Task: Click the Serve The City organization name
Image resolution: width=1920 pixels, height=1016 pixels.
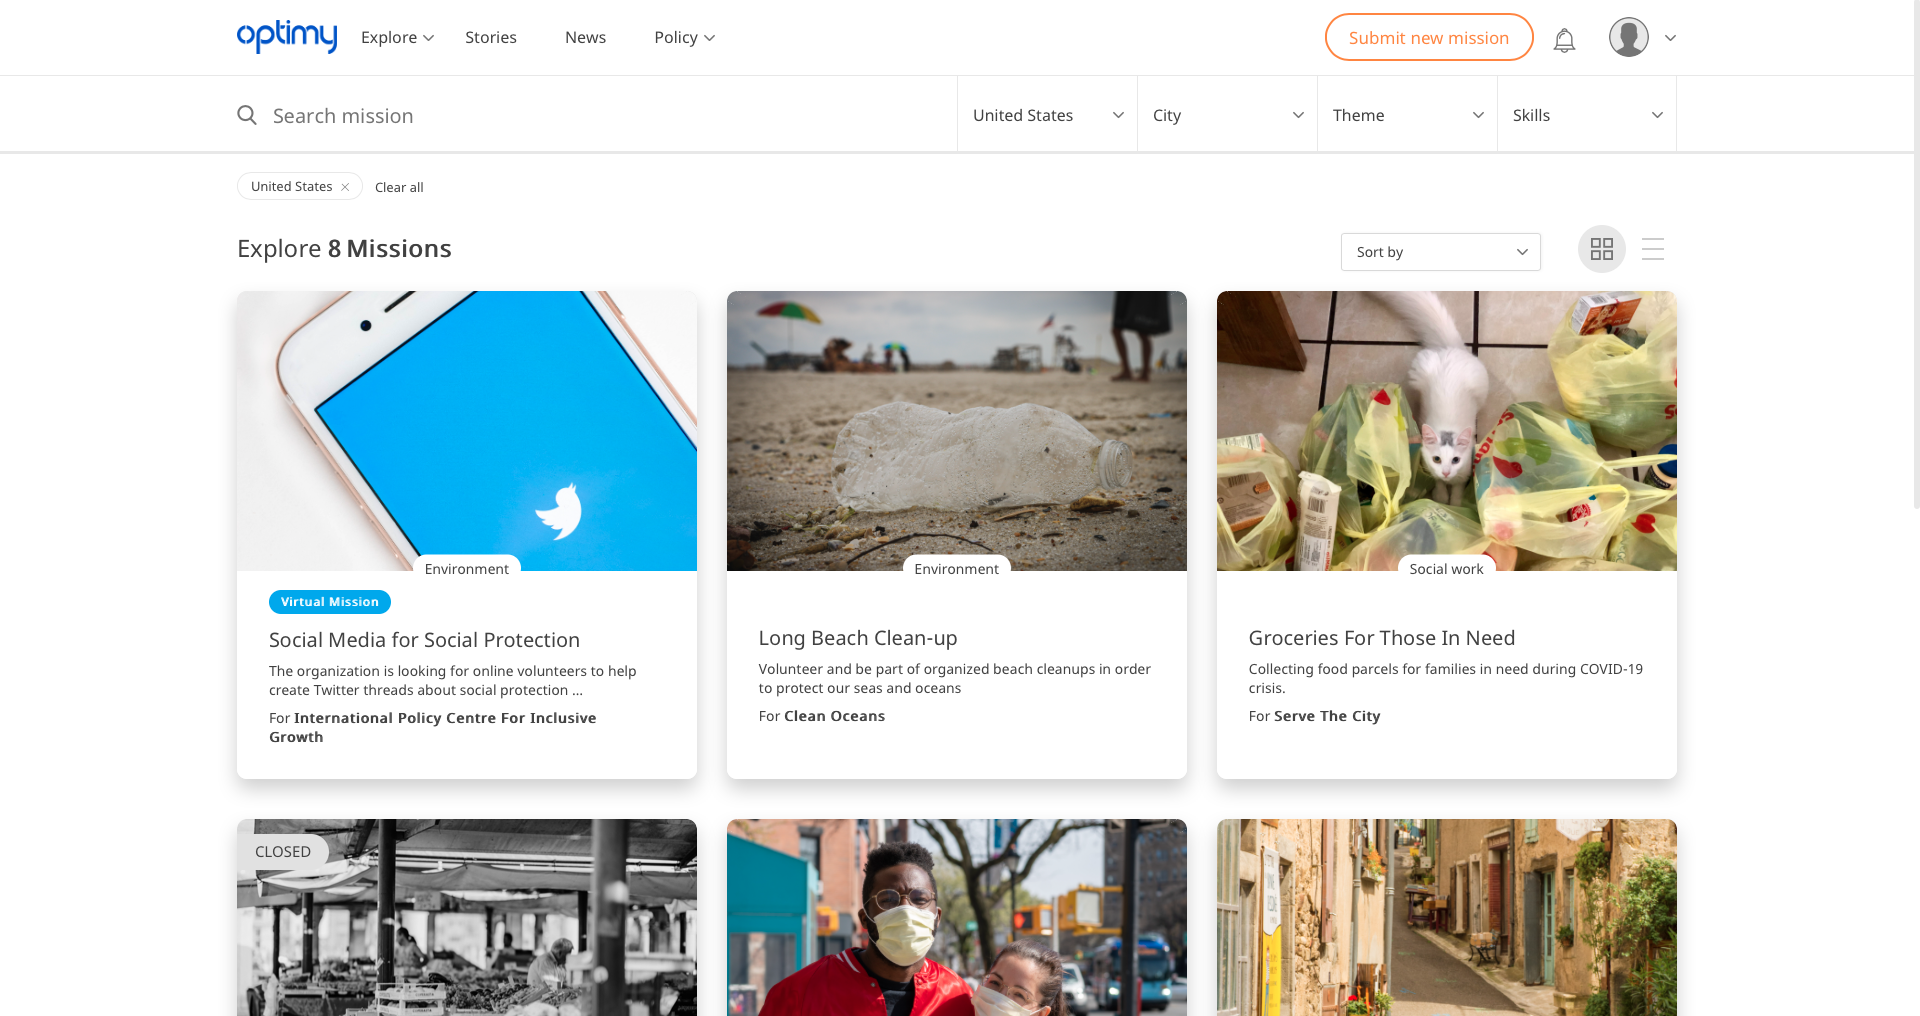Action: coord(1327,716)
